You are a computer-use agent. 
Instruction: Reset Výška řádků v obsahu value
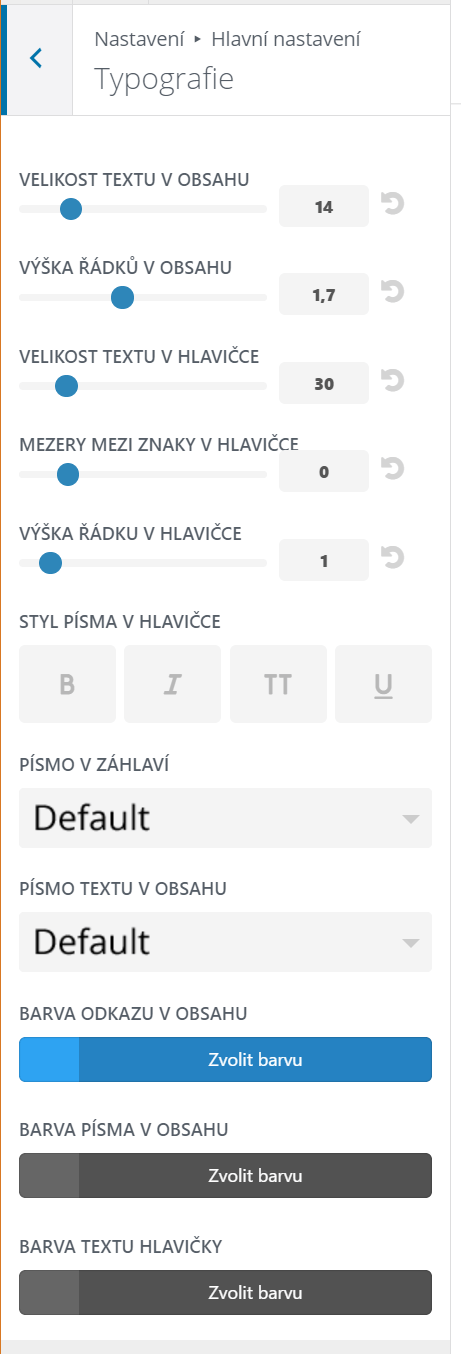tap(393, 291)
